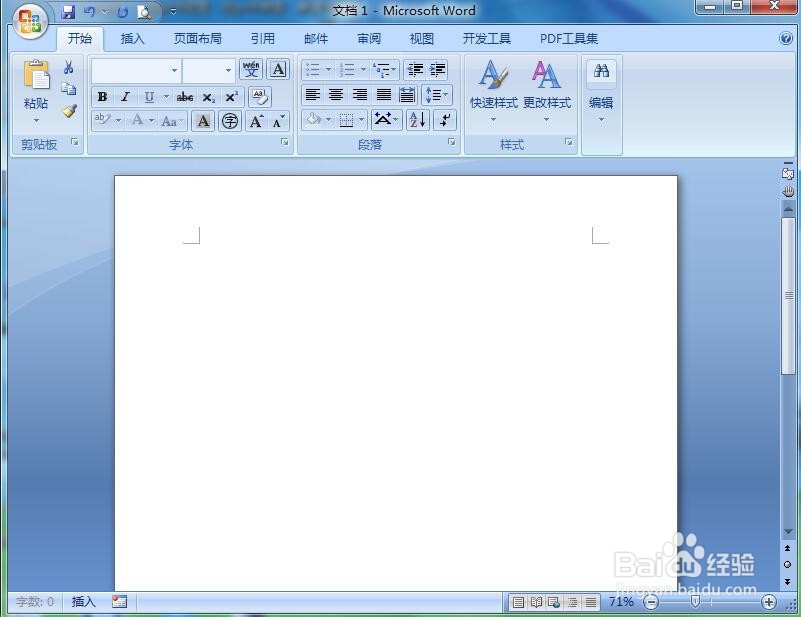Open text highlight color dropdown

pos(119,121)
